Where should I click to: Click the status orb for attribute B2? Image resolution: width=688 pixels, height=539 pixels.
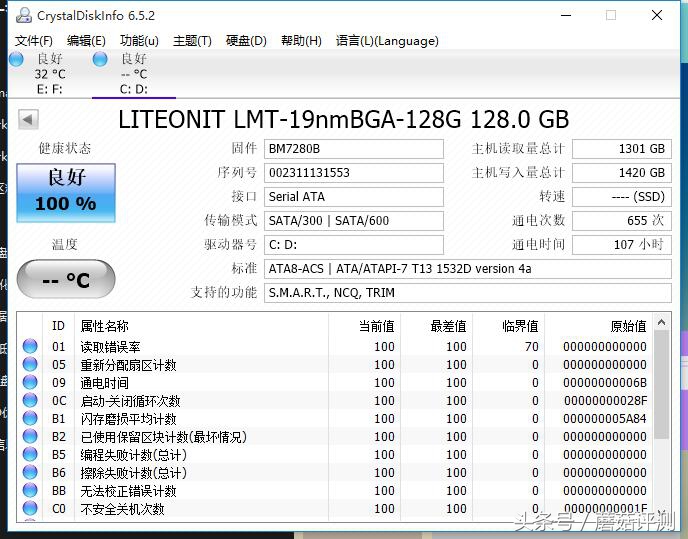point(30,436)
